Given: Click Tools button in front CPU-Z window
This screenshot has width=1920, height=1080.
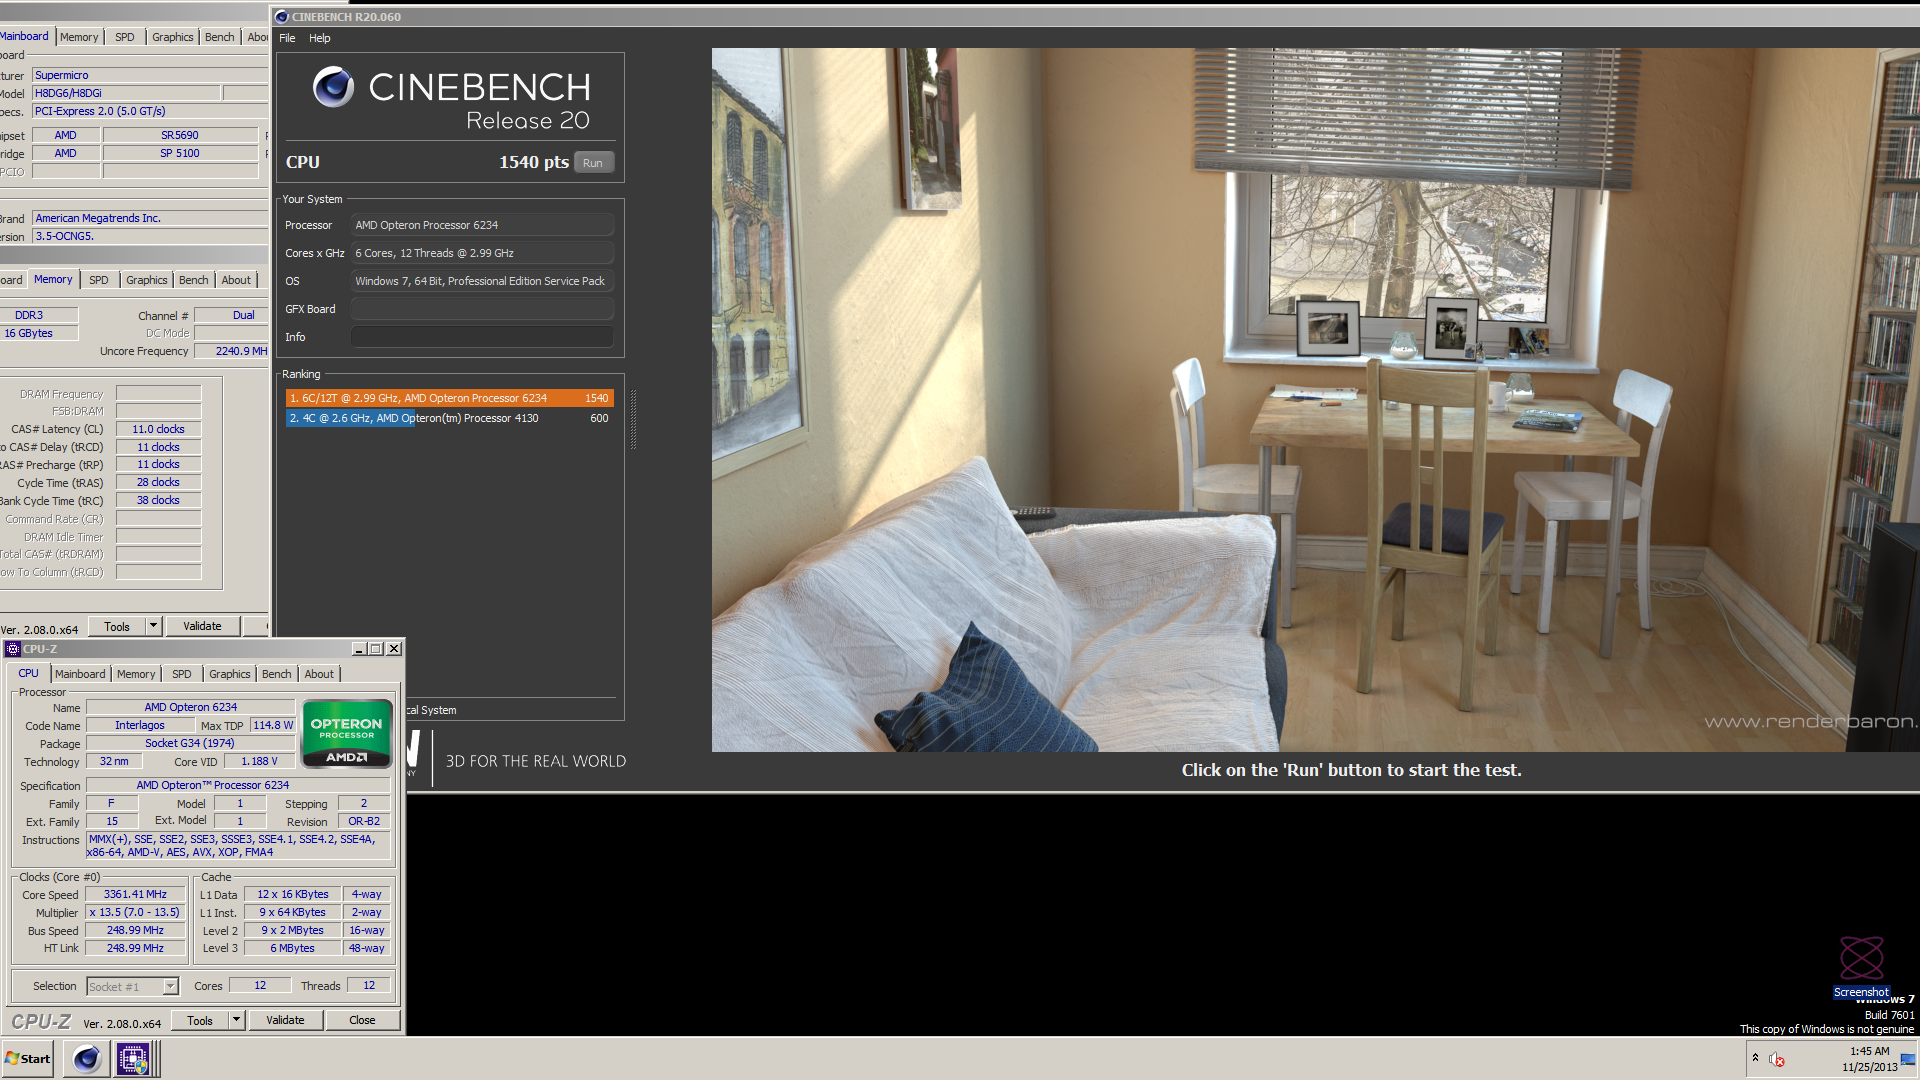Looking at the screenshot, I should [199, 1020].
